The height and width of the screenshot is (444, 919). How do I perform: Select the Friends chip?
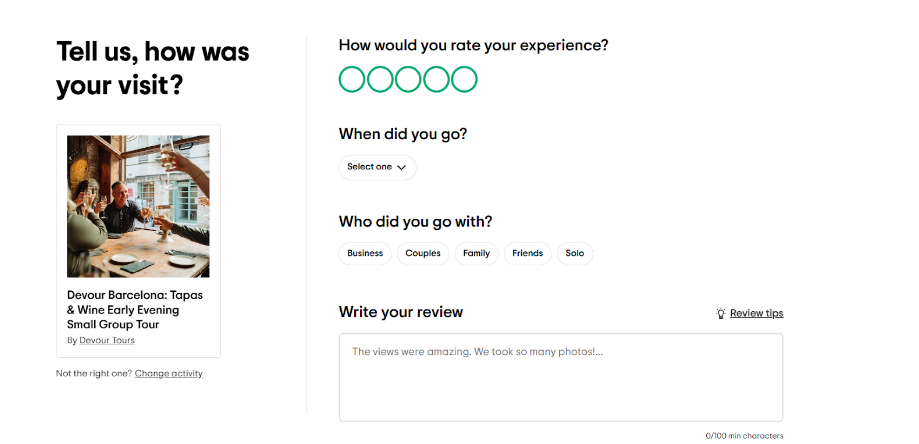click(527, 253)
